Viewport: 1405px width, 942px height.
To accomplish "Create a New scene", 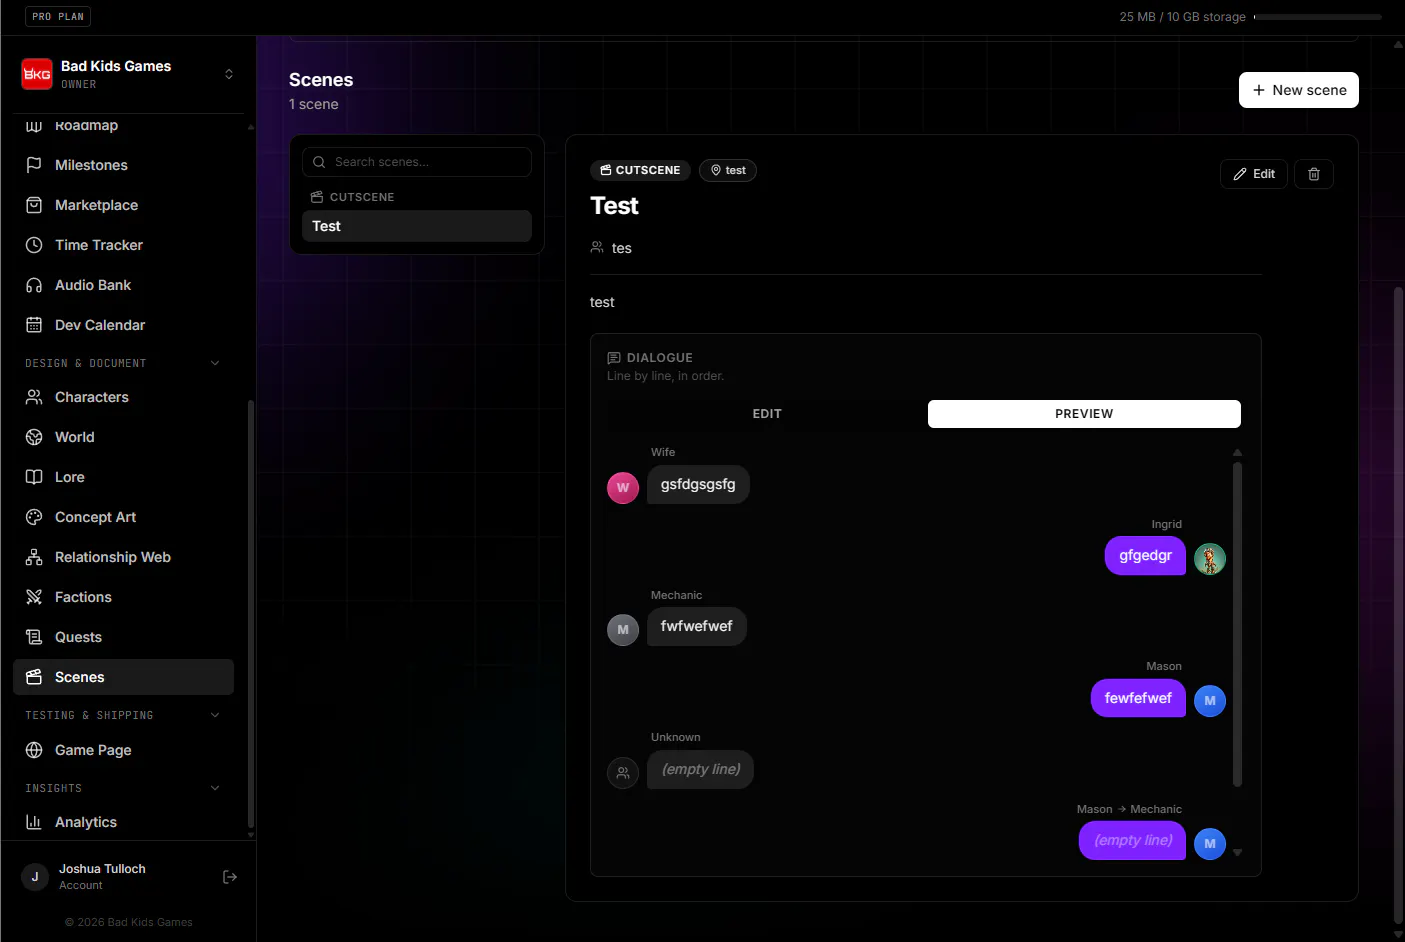I will 1298,90.
